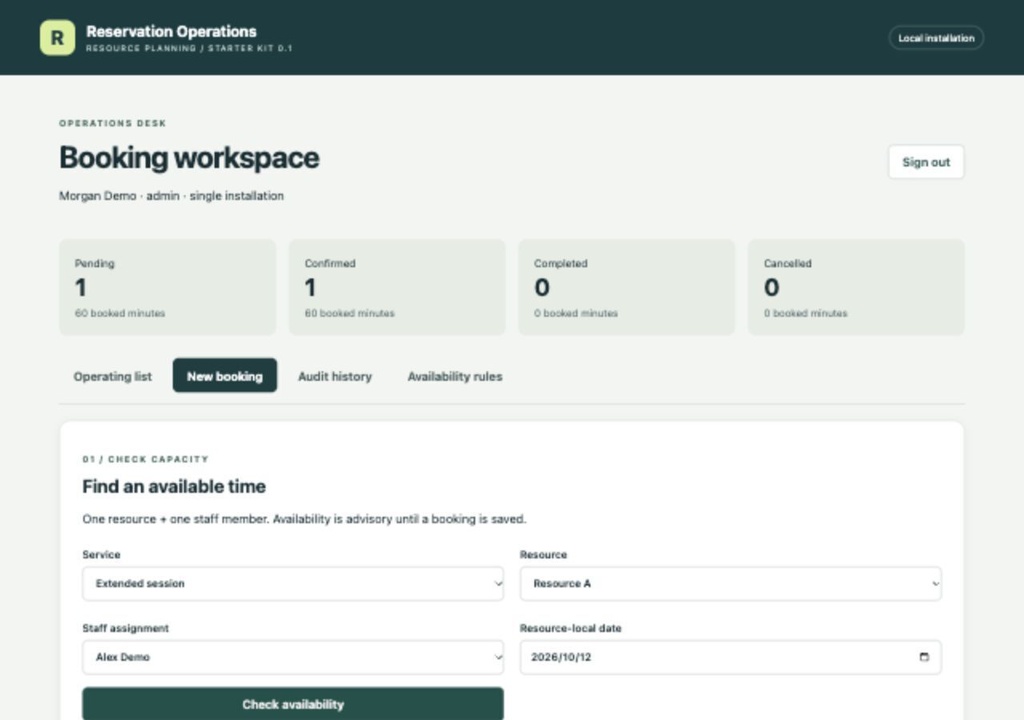Click the Sign out button

[925, 162]
